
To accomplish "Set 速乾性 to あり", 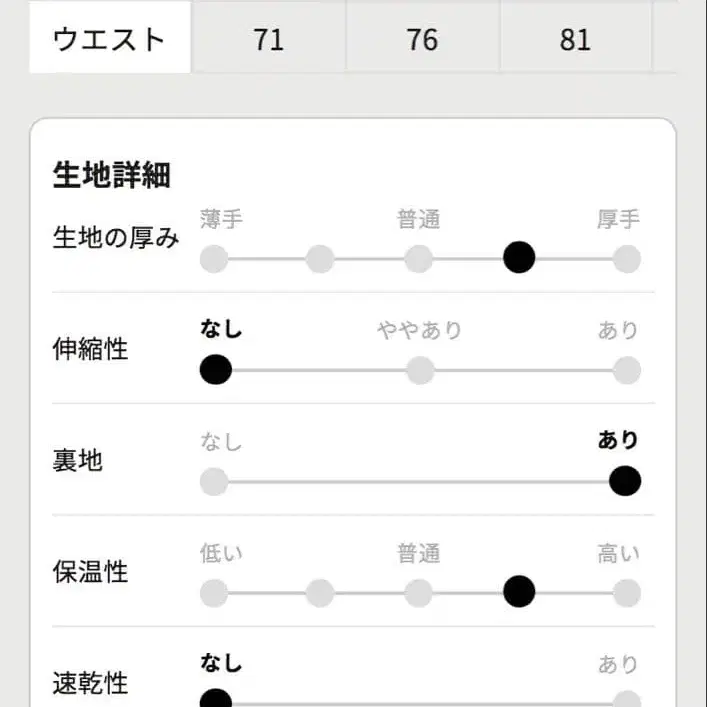I will [x=626, y=699].
